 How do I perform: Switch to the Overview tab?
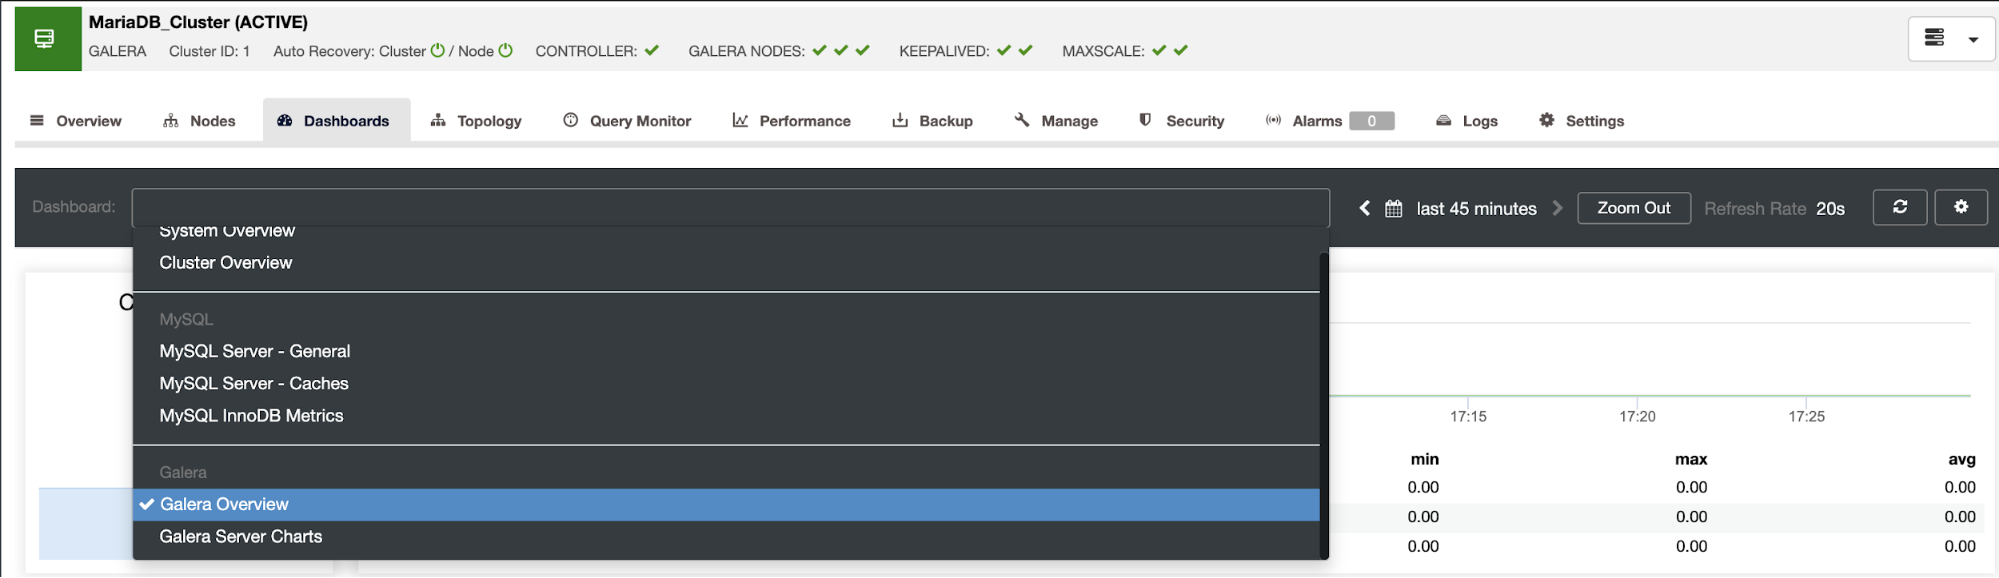click(x=76, y=121)
